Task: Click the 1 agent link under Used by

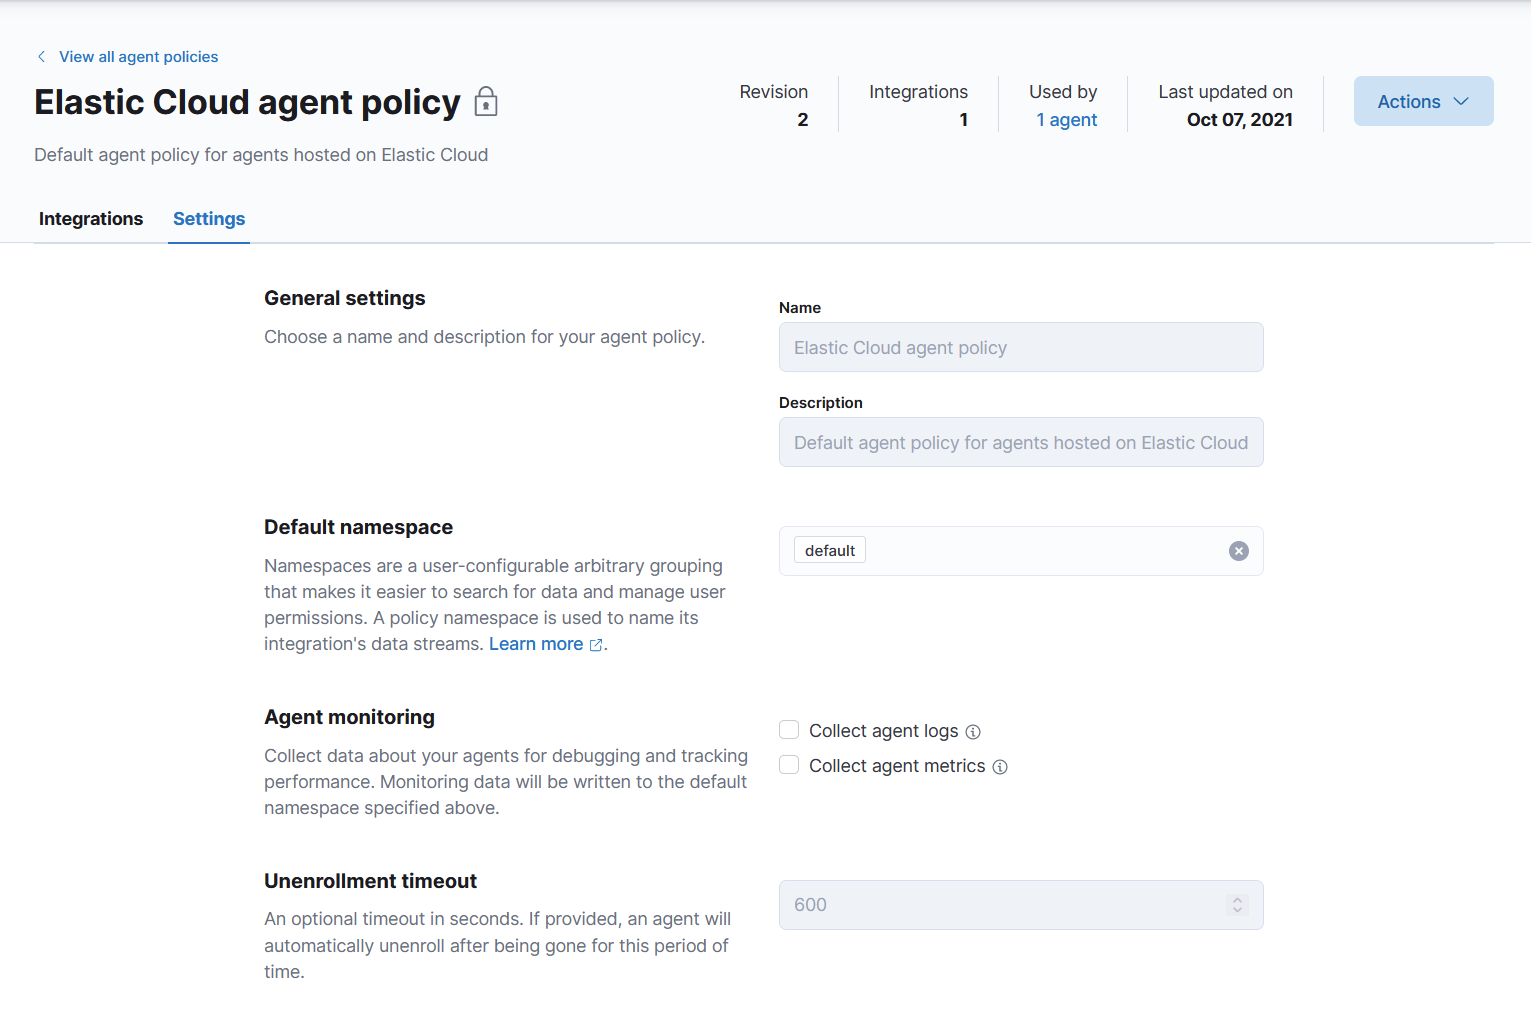Action: 1066,119
